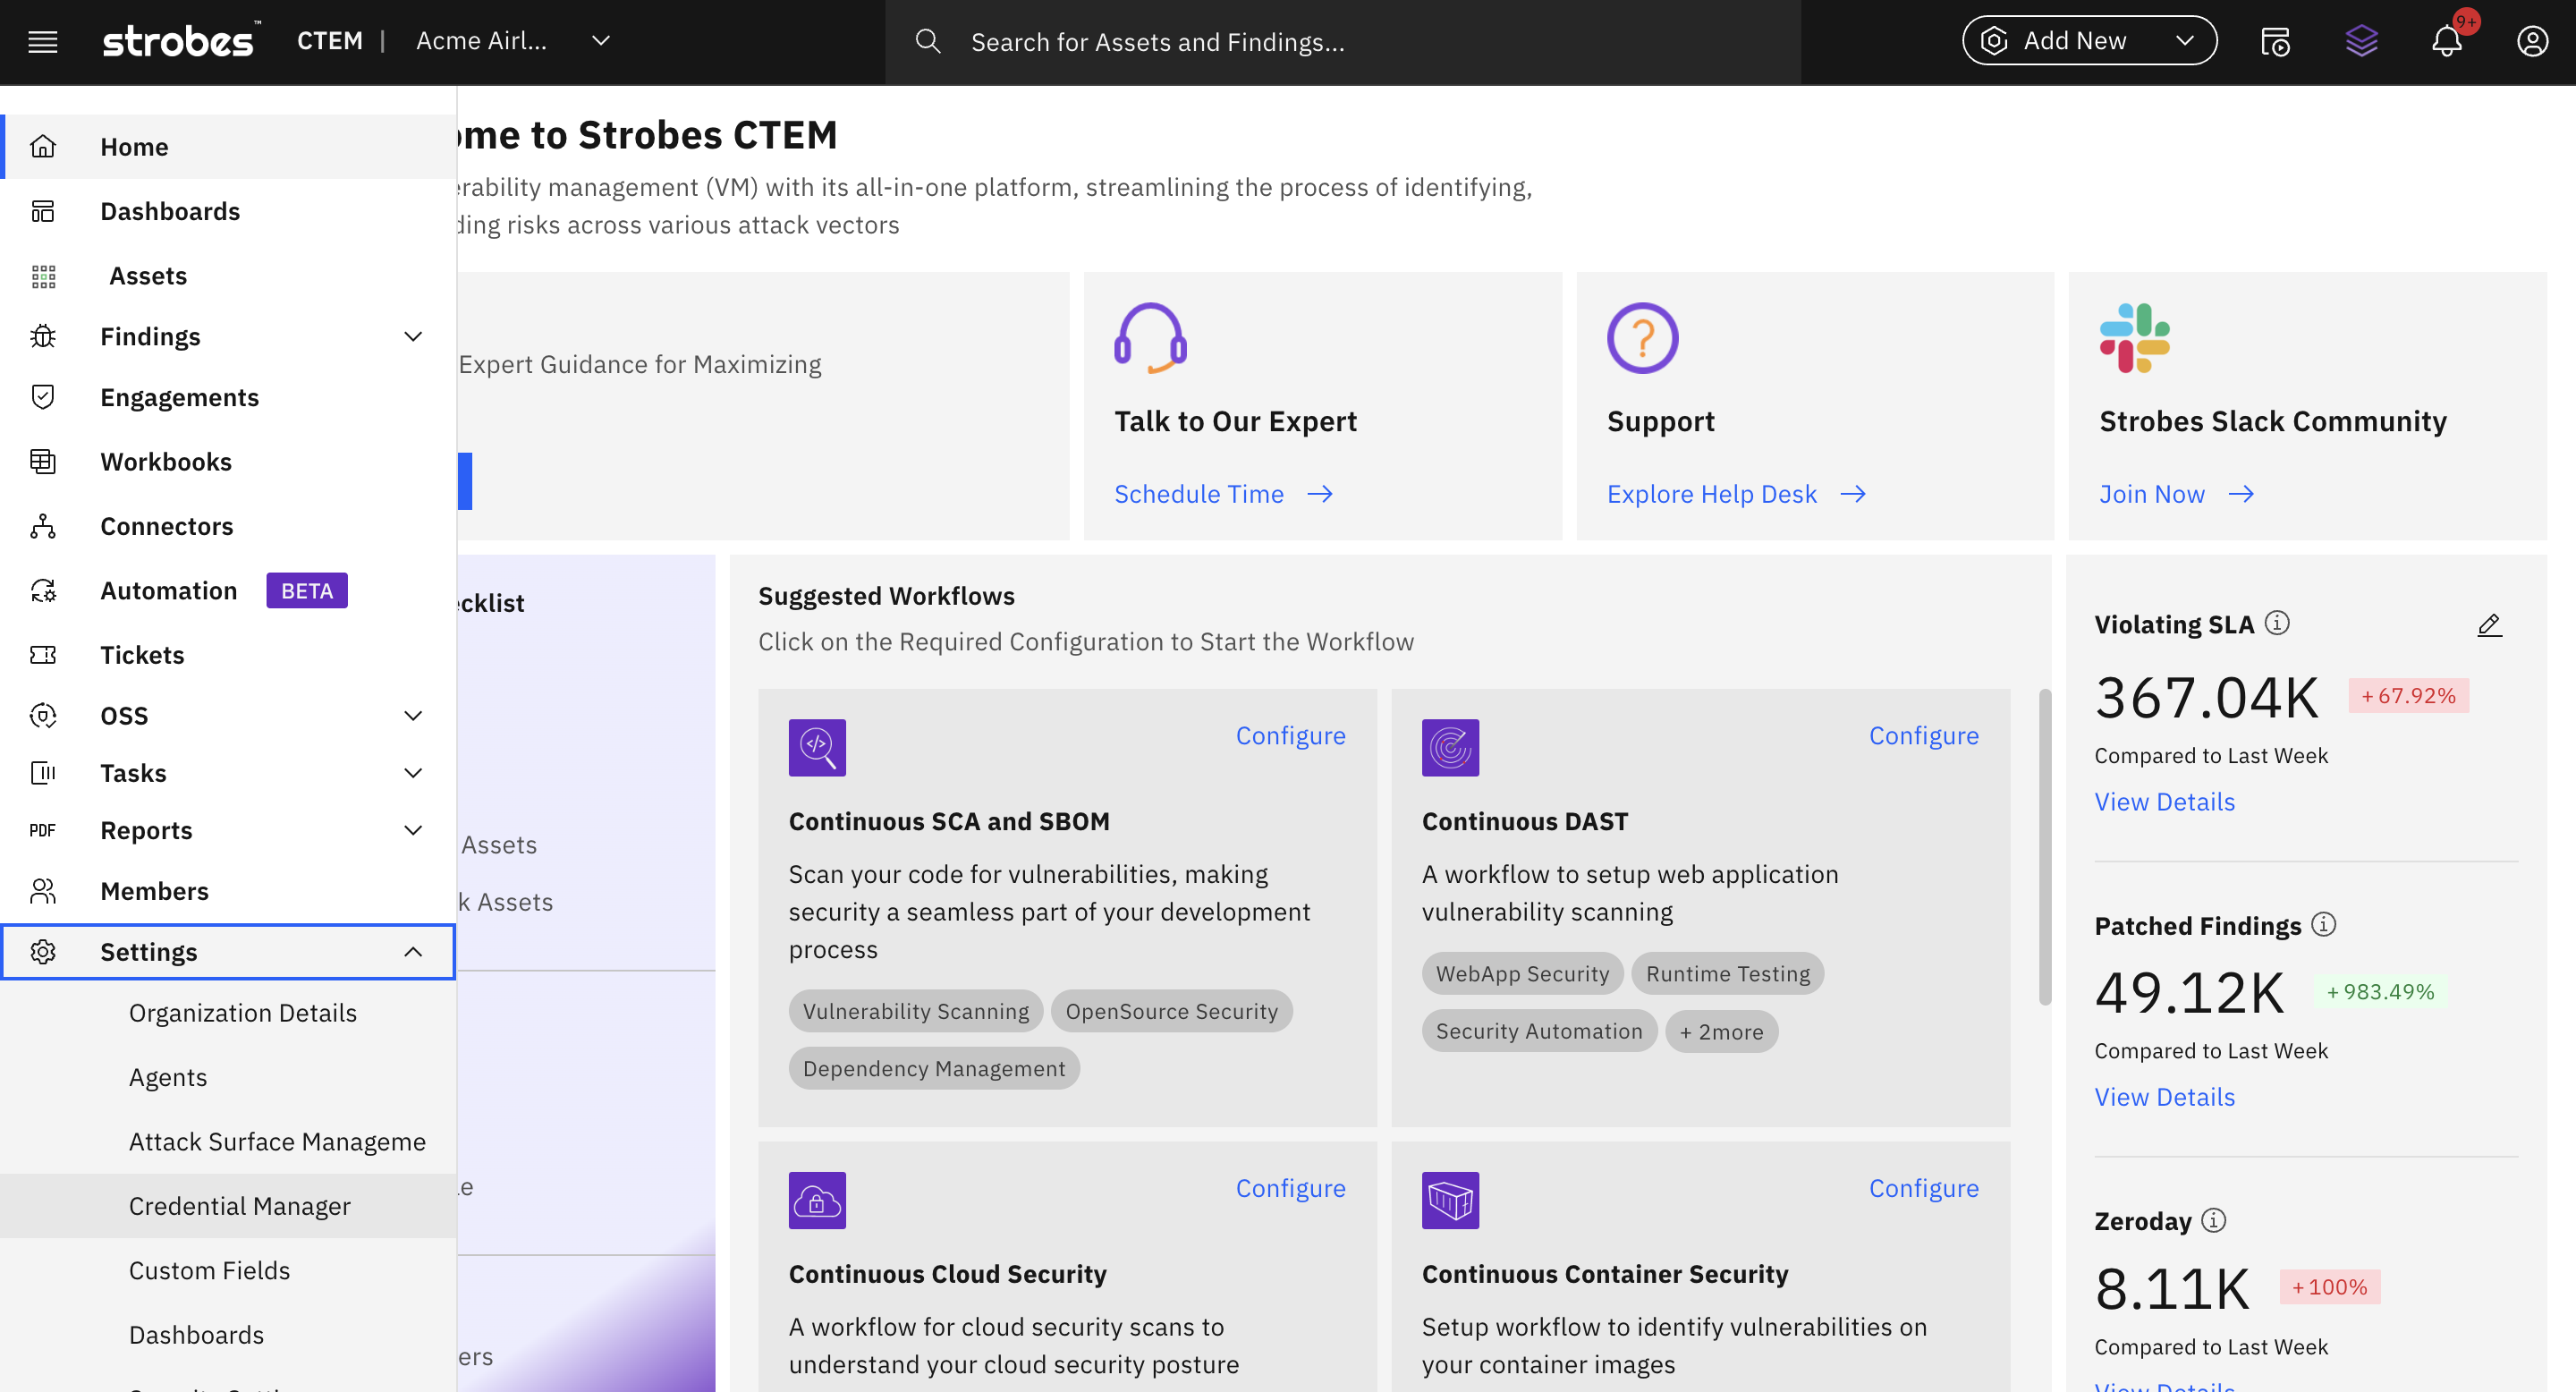Open the Acme Airl... organization dropdown
Image resolution: width=2576 pixels, height=1392 pixels.
click(x=512, y=41)
